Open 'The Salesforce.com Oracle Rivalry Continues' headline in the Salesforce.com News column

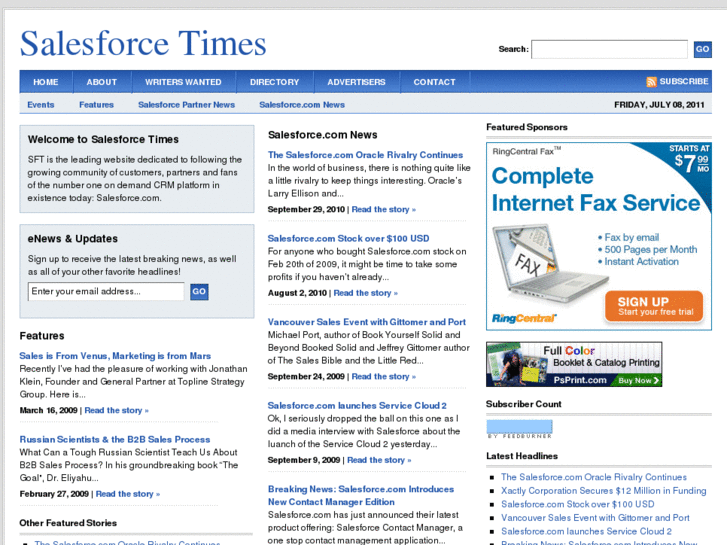[365, 155]
